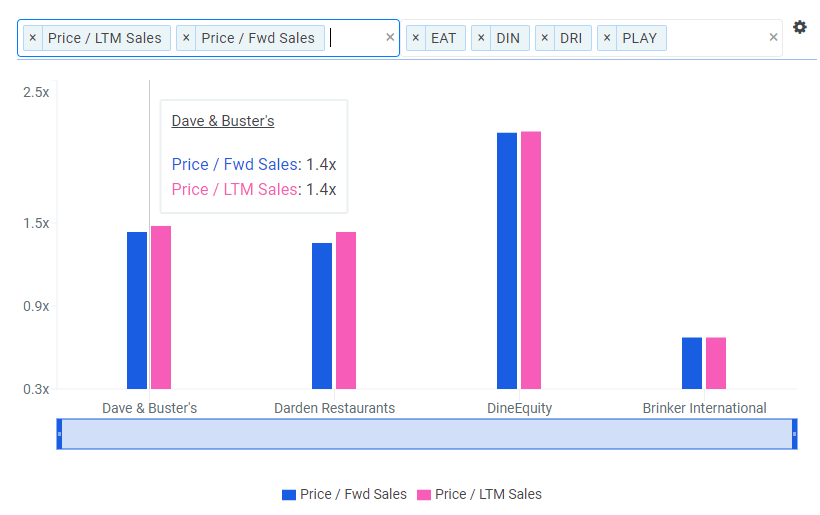Remove the Price / LTM Sales metric tag

click(32, 38)
